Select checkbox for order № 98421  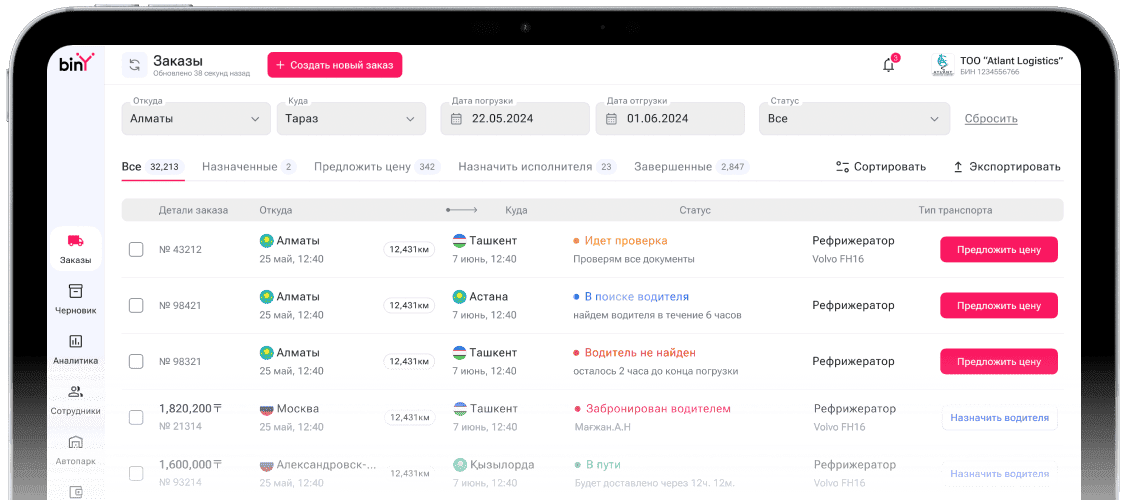point(136,306)
